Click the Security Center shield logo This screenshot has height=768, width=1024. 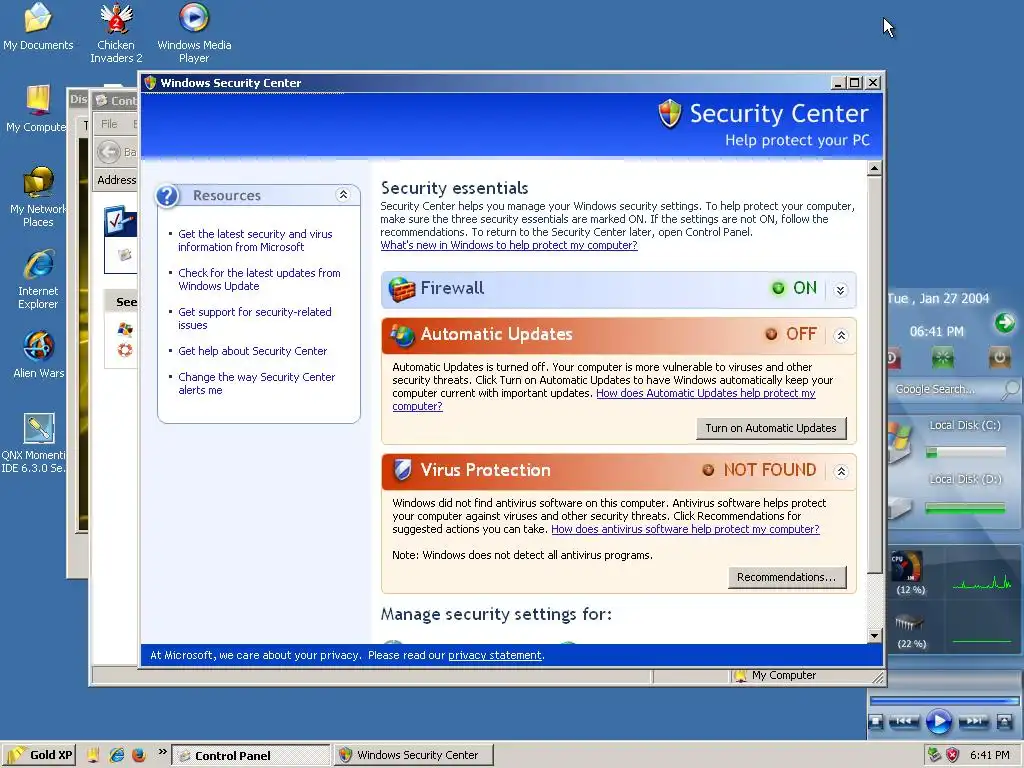pyautogui.click(x=670, y=114)
